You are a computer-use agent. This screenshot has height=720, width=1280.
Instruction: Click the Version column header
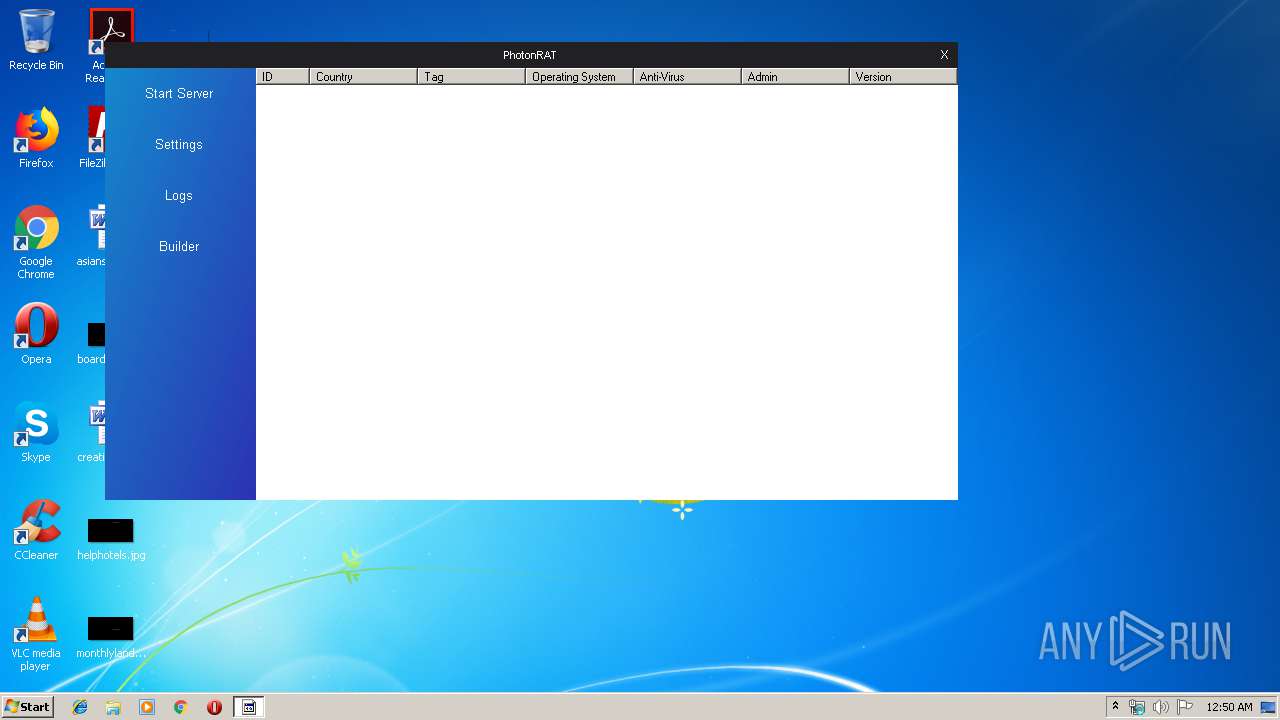point(903,76)
